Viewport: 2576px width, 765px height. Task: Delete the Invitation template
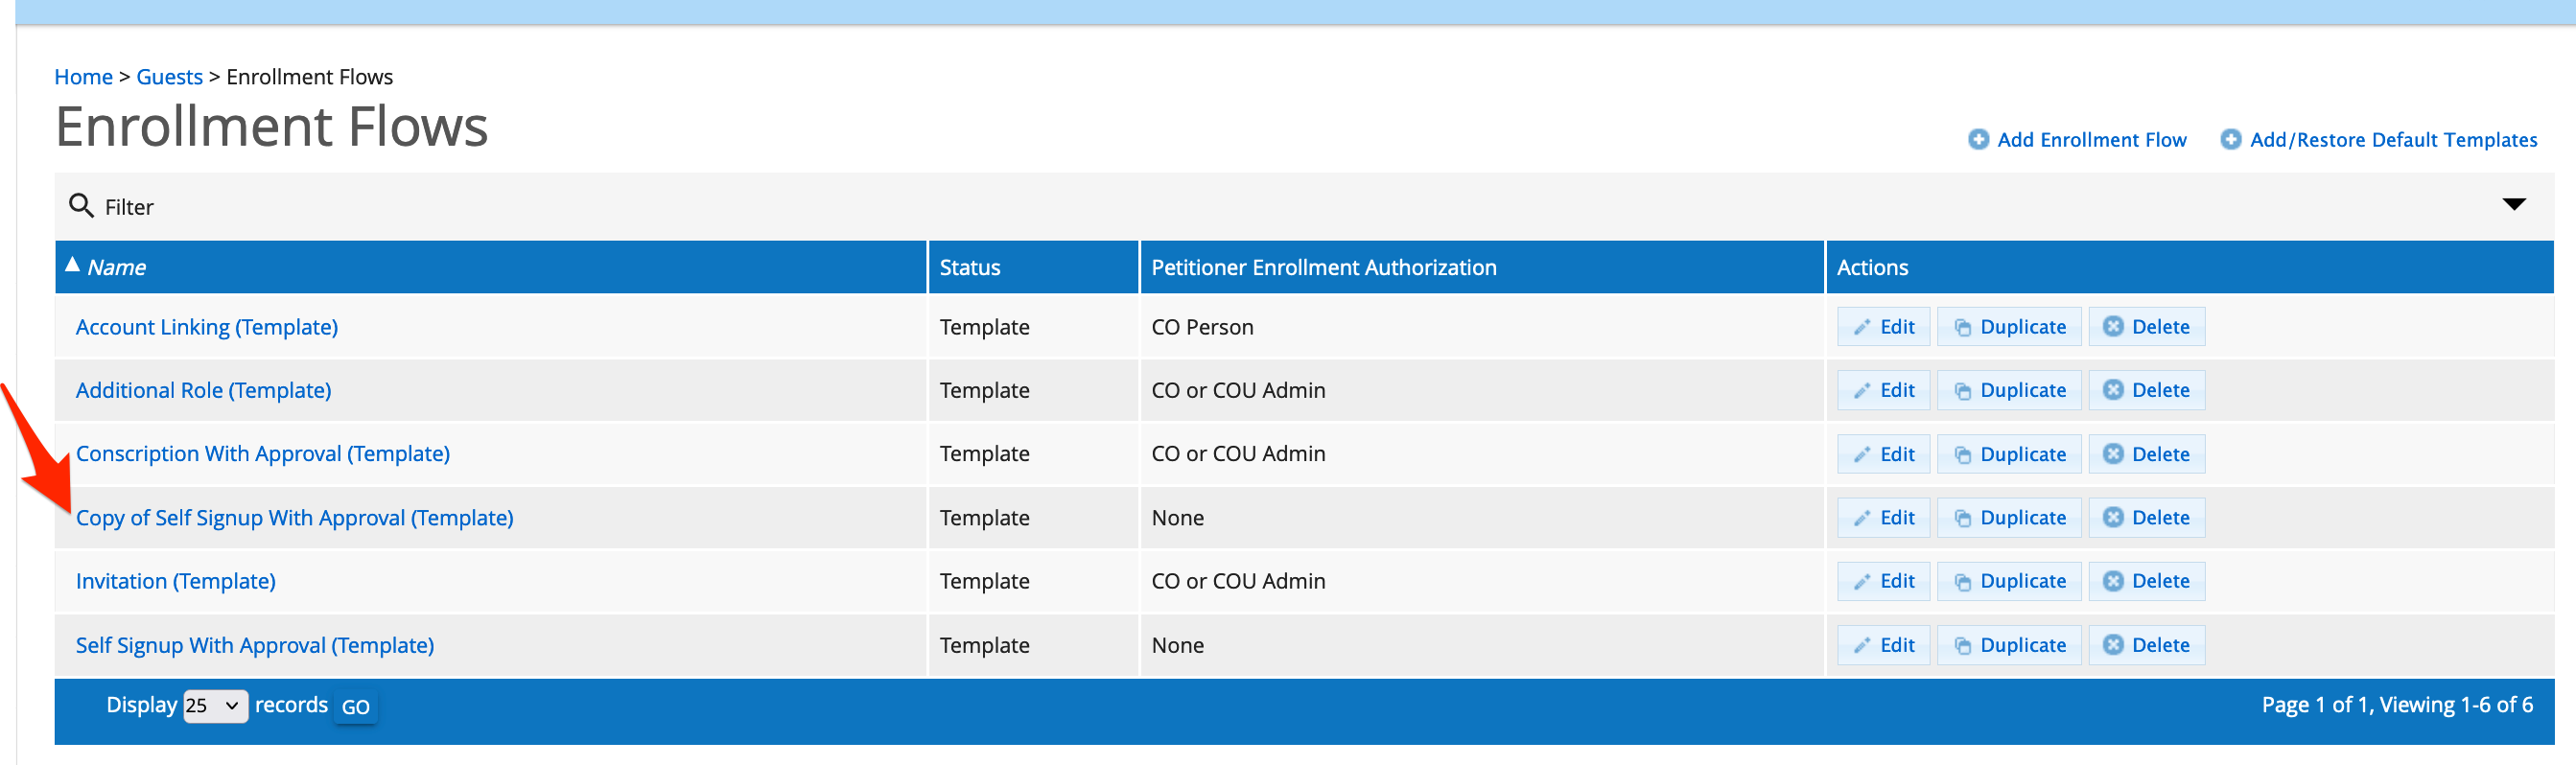pos(2146,581)
